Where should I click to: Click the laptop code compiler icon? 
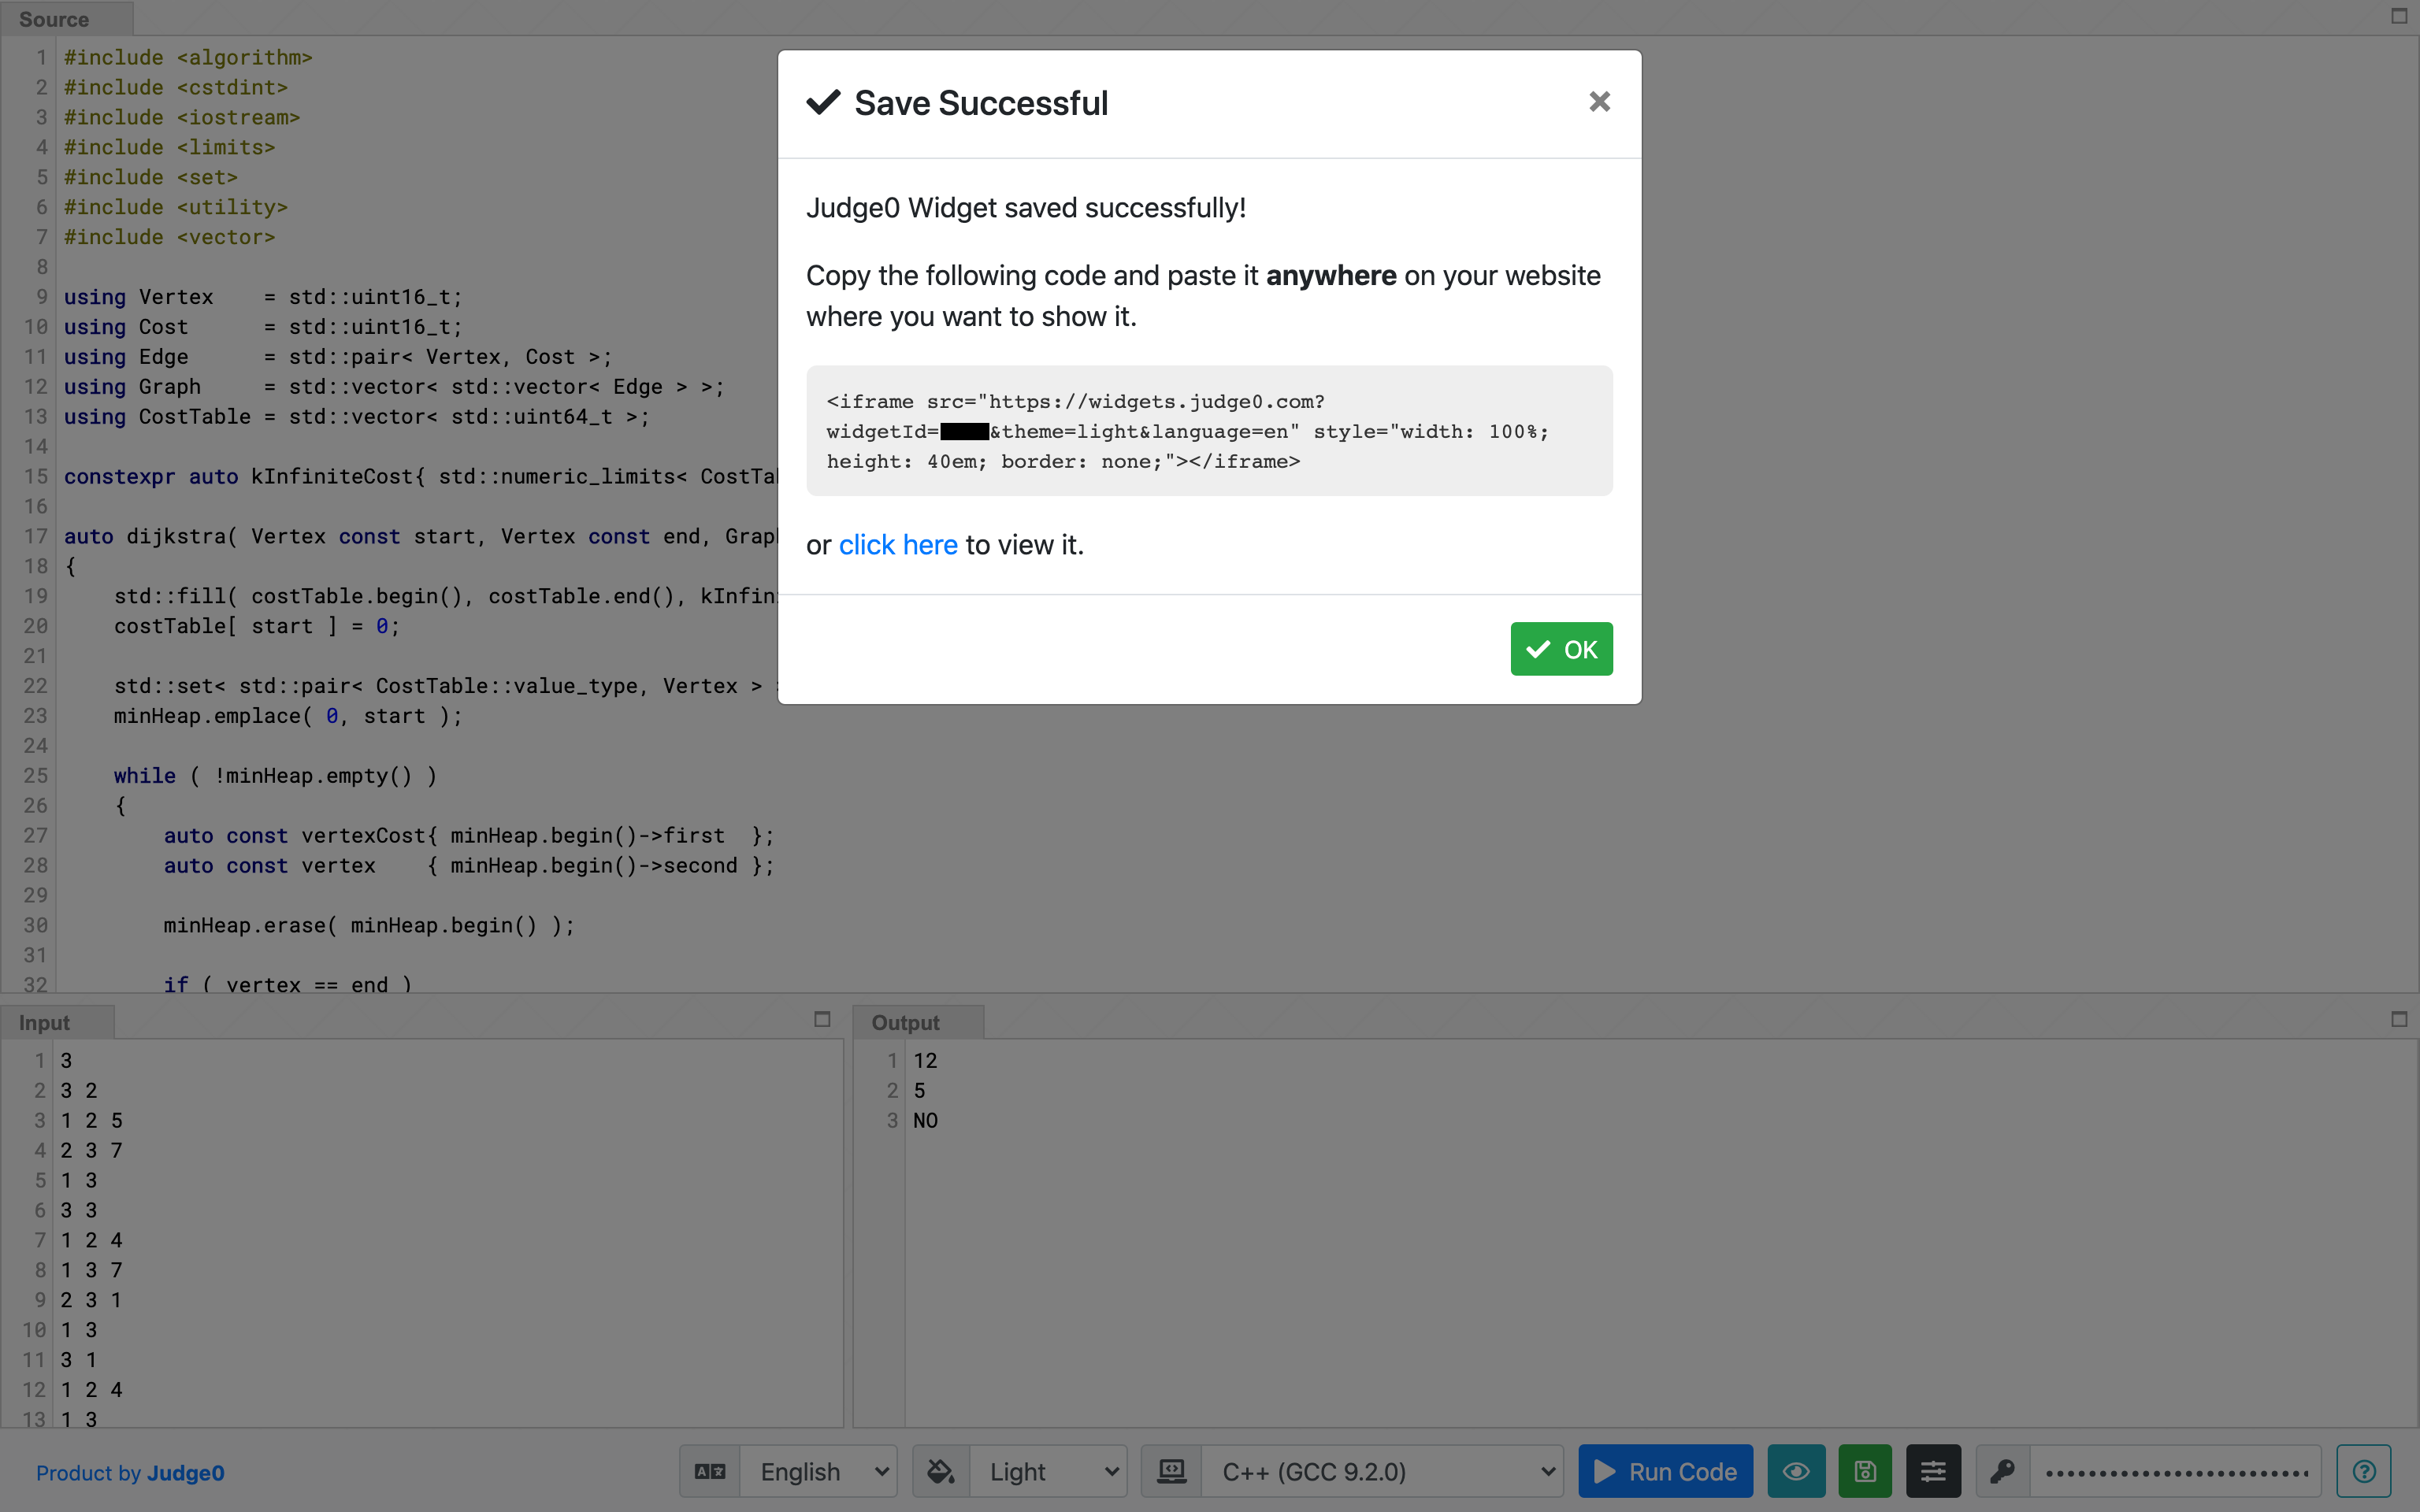point(1171,1471)
